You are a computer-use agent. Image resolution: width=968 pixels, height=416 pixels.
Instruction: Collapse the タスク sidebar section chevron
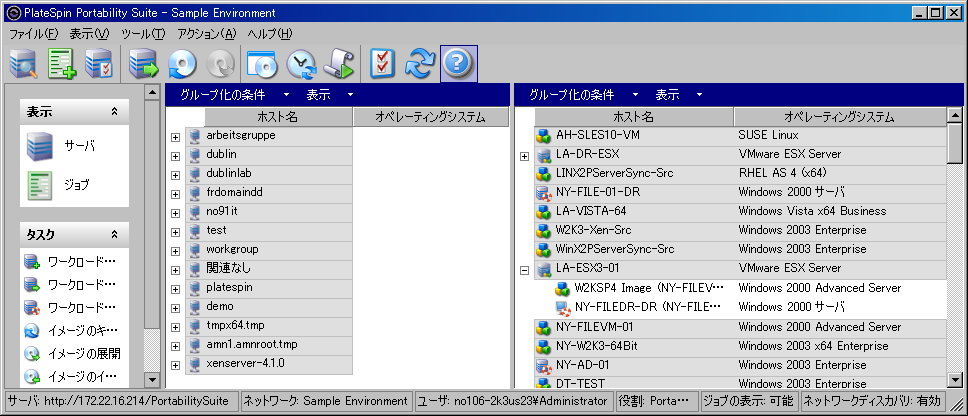tap(114, 235)
